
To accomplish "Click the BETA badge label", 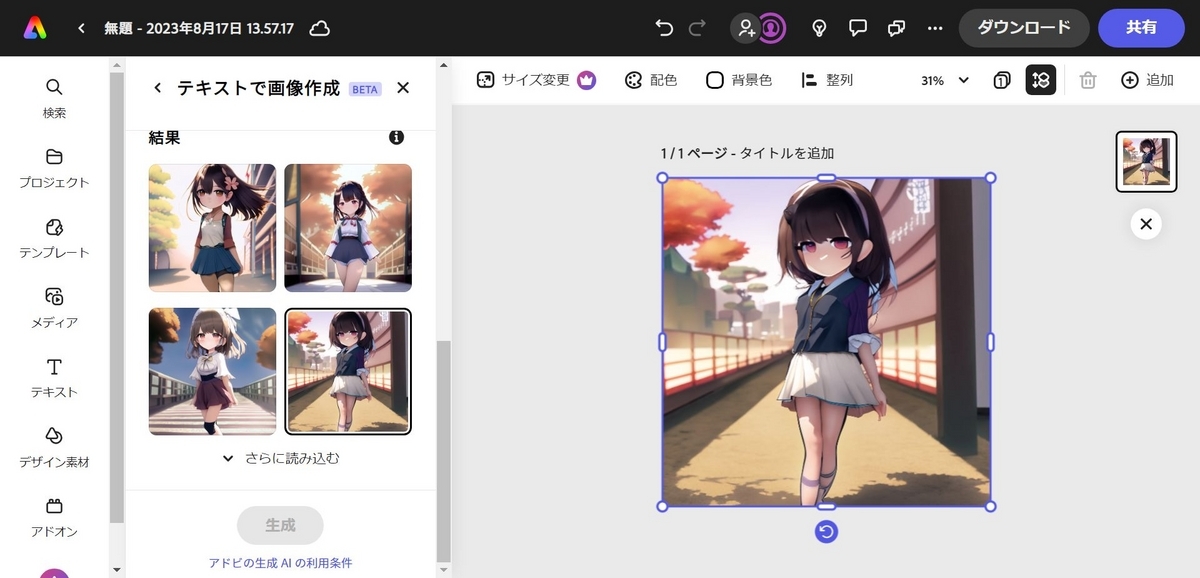I will click(365, 89).
